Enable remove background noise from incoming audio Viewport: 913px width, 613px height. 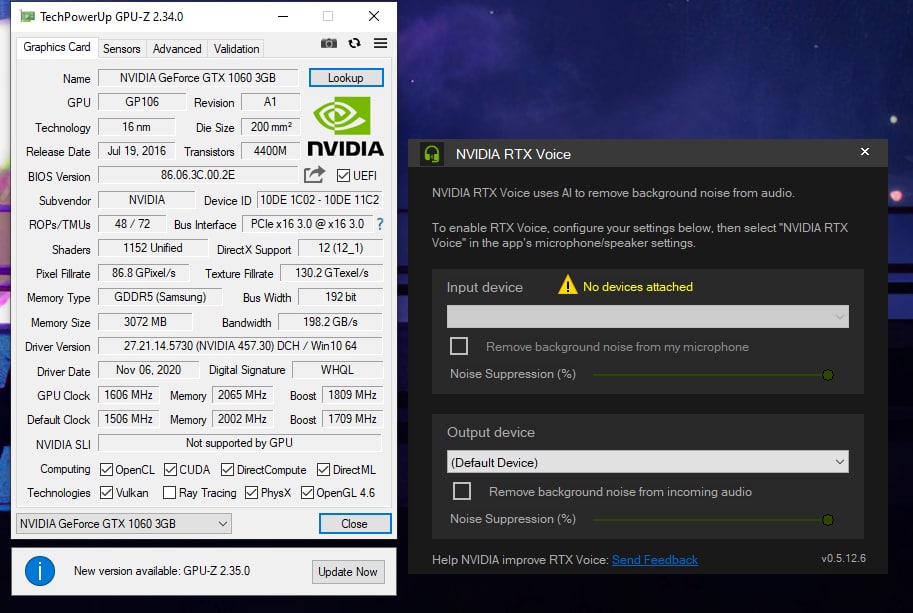(x=462, y=491)
